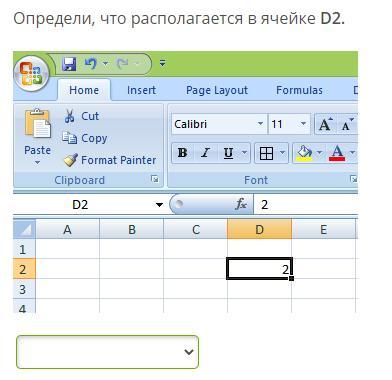Click the formula bar showing 2

click(306, 204)
